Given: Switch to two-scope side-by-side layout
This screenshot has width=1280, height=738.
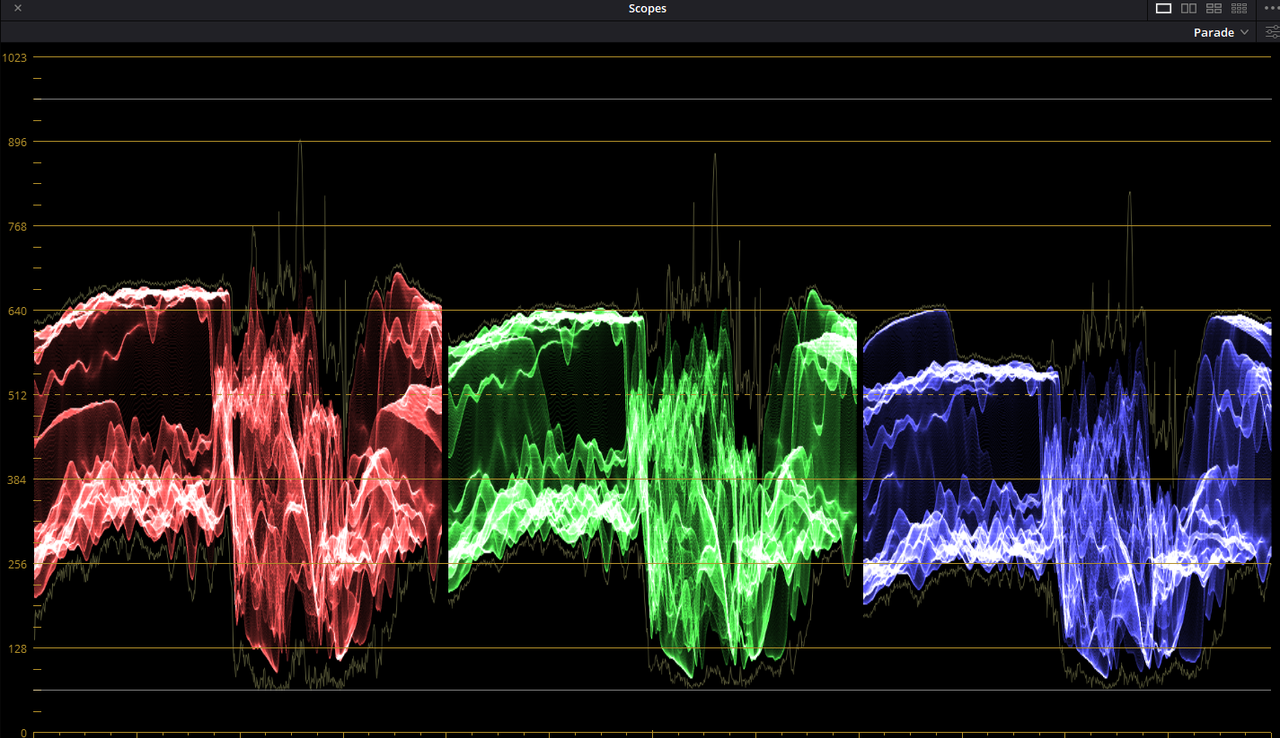Looking at the screenshot, I should click(1188, 8).
